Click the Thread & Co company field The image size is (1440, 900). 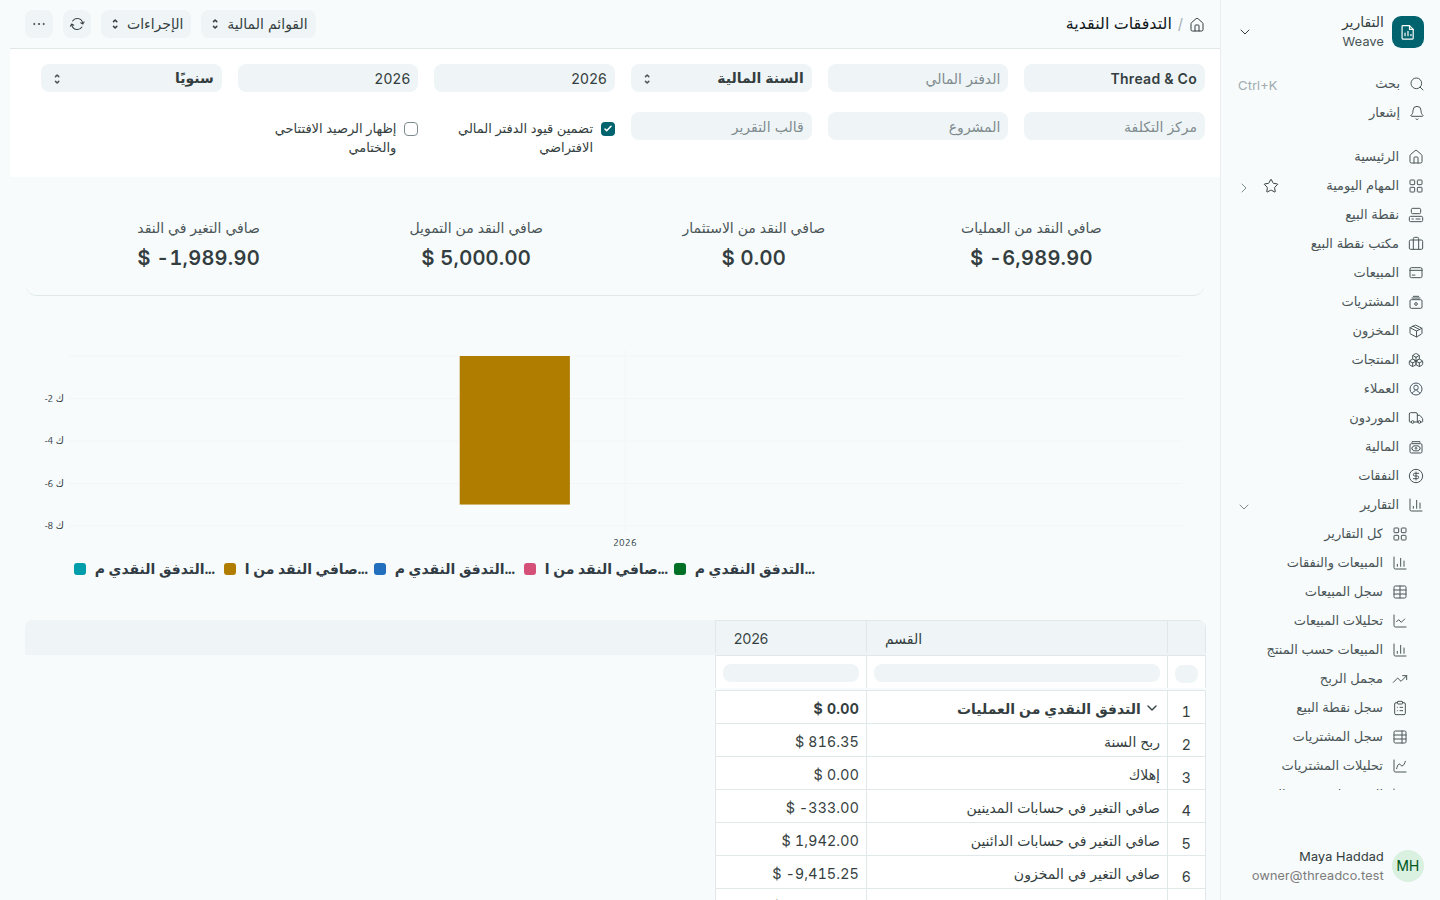point(1114,78)
